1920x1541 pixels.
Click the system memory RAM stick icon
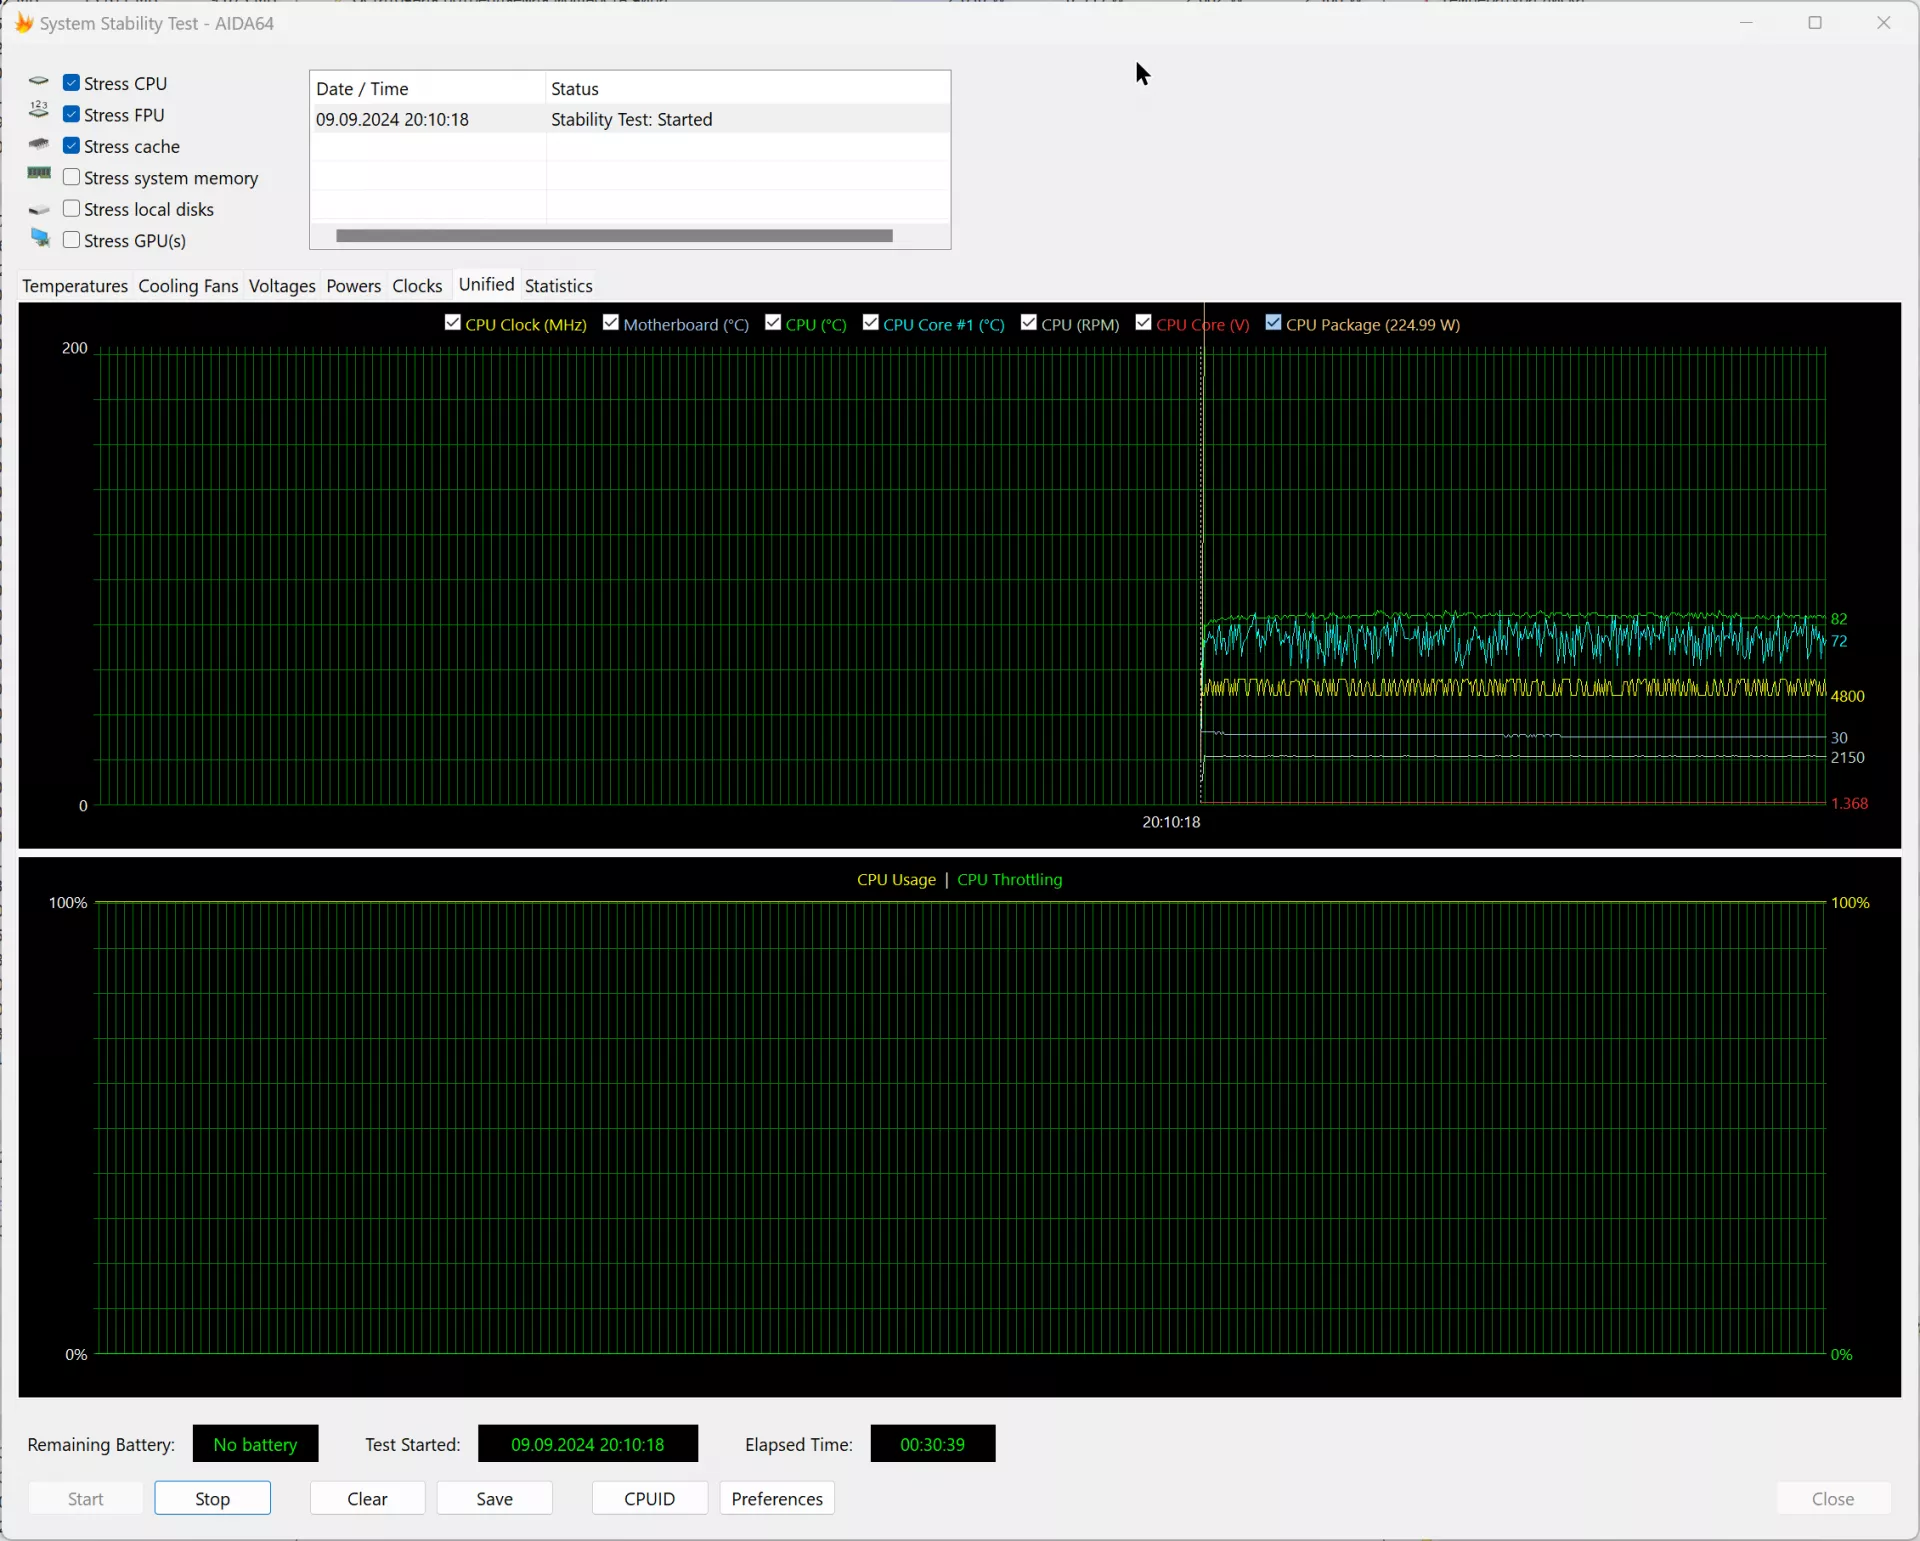tap(39, 173)
